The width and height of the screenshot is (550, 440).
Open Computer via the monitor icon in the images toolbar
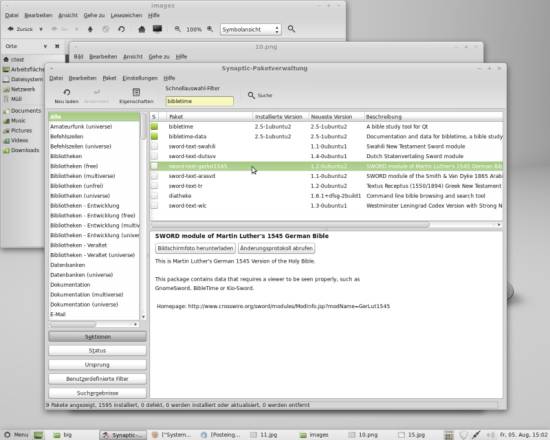tap(157, 29)
